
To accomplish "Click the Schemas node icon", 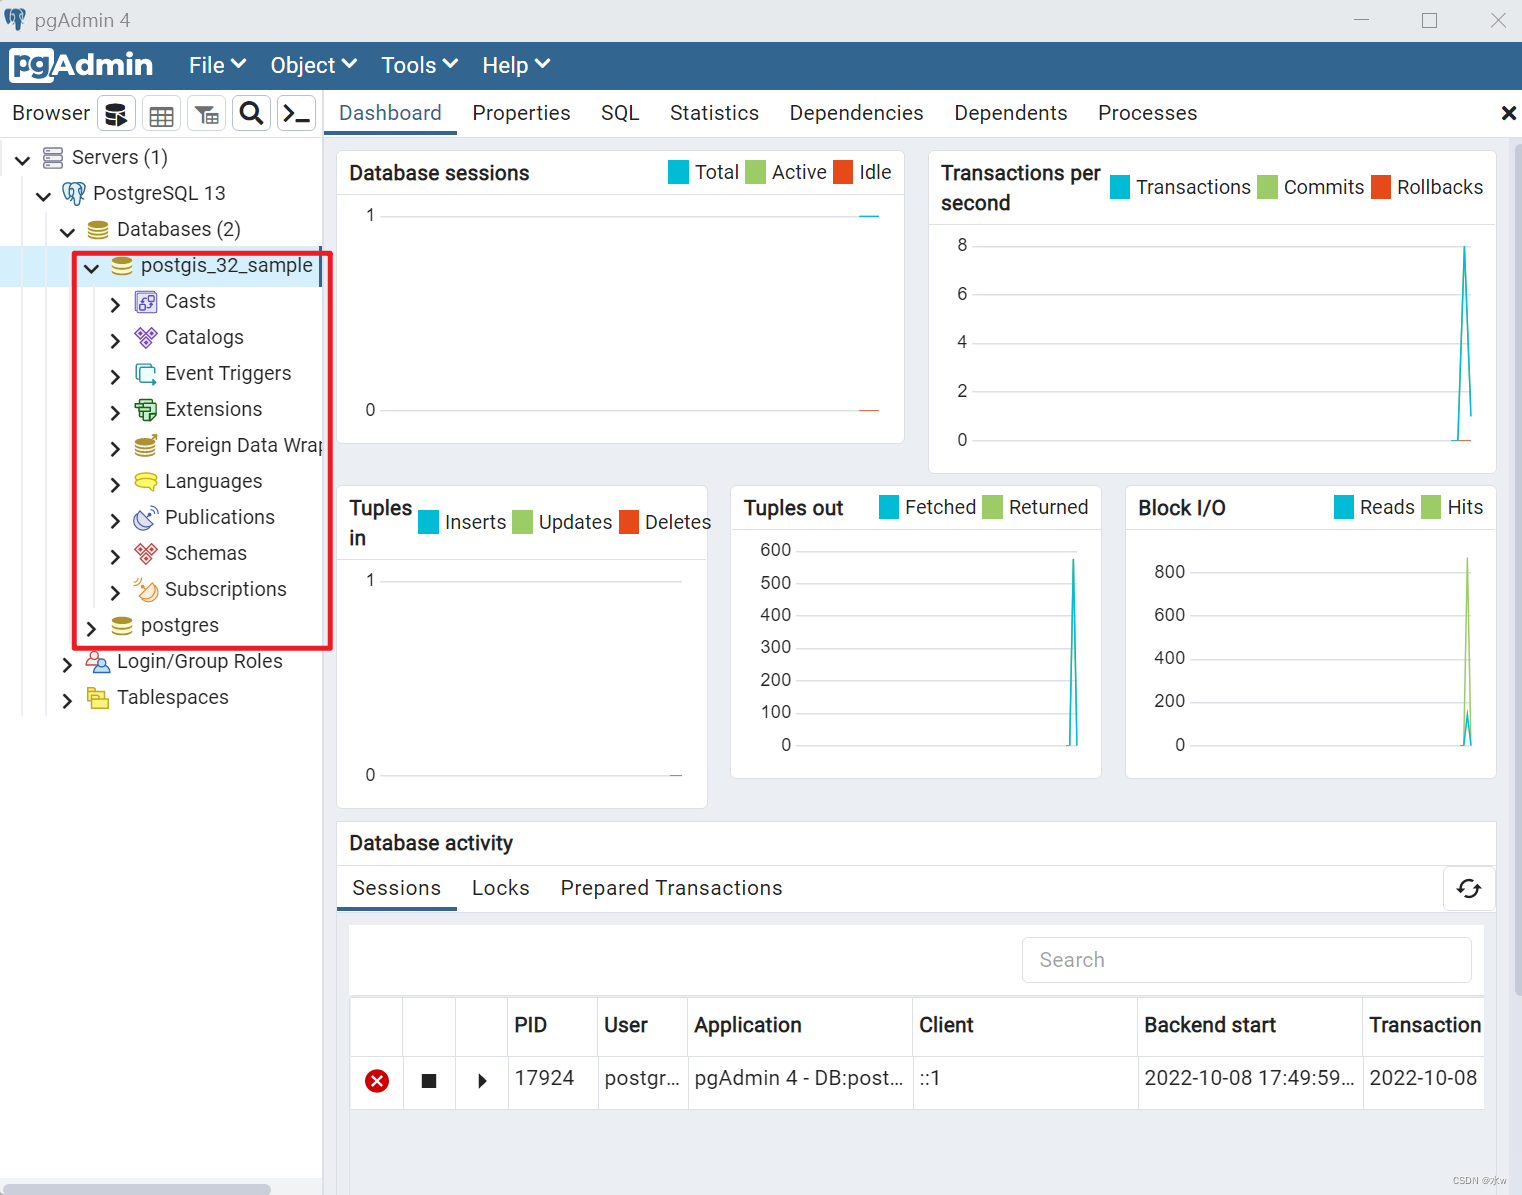I will click(146, 554).
